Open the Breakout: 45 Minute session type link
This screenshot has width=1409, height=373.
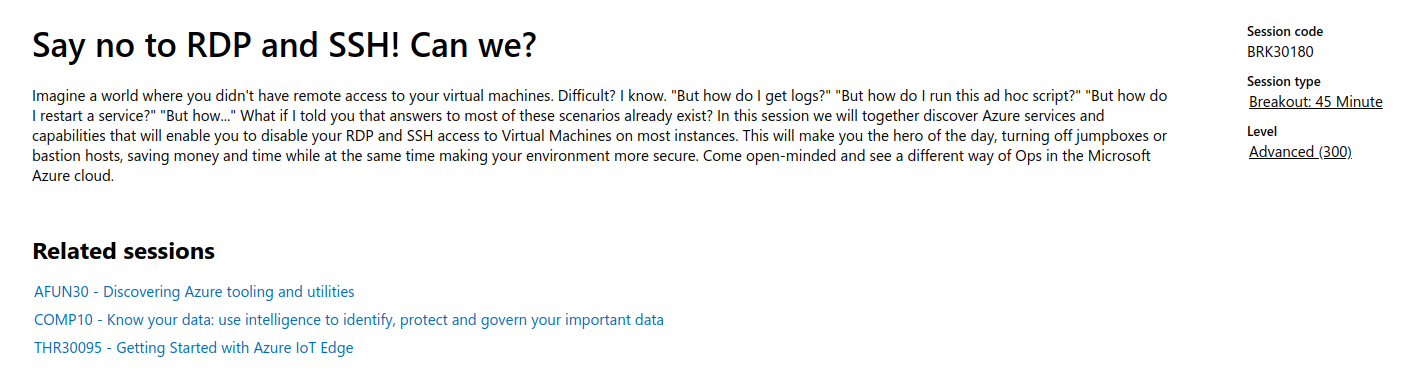pyautogui.click(x=1316, y=102)
